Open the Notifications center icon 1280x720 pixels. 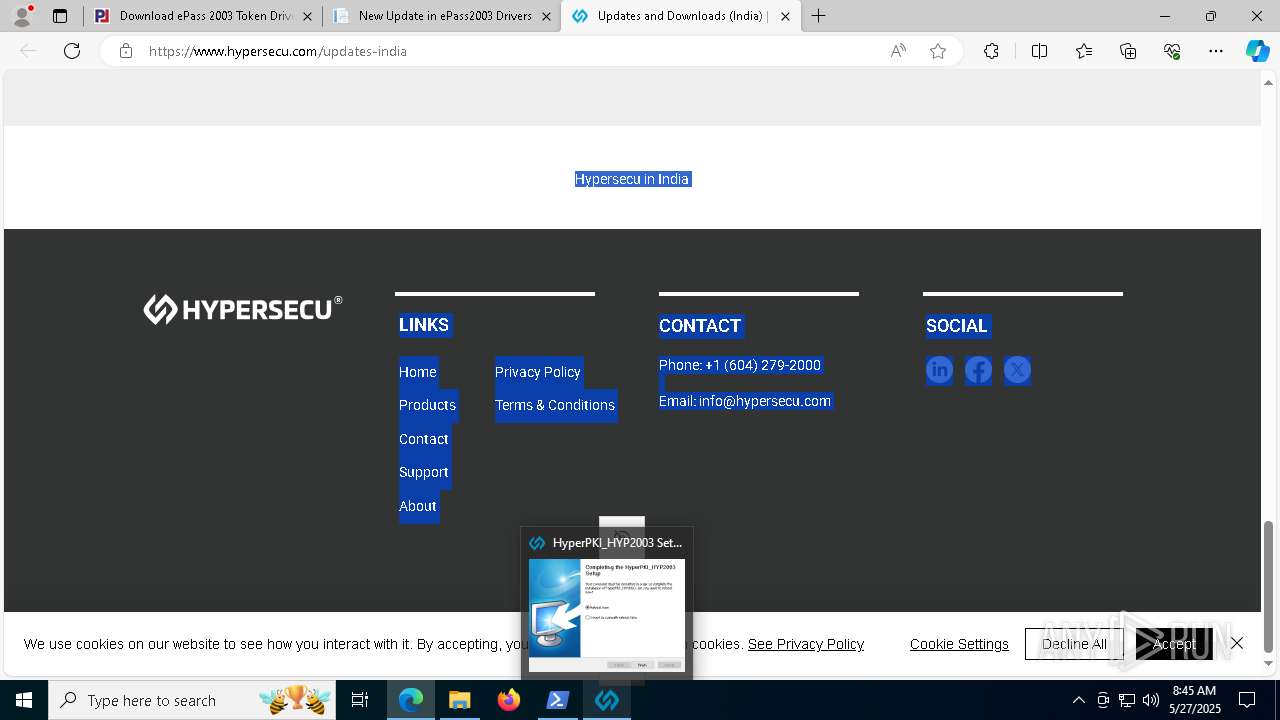1247,700
